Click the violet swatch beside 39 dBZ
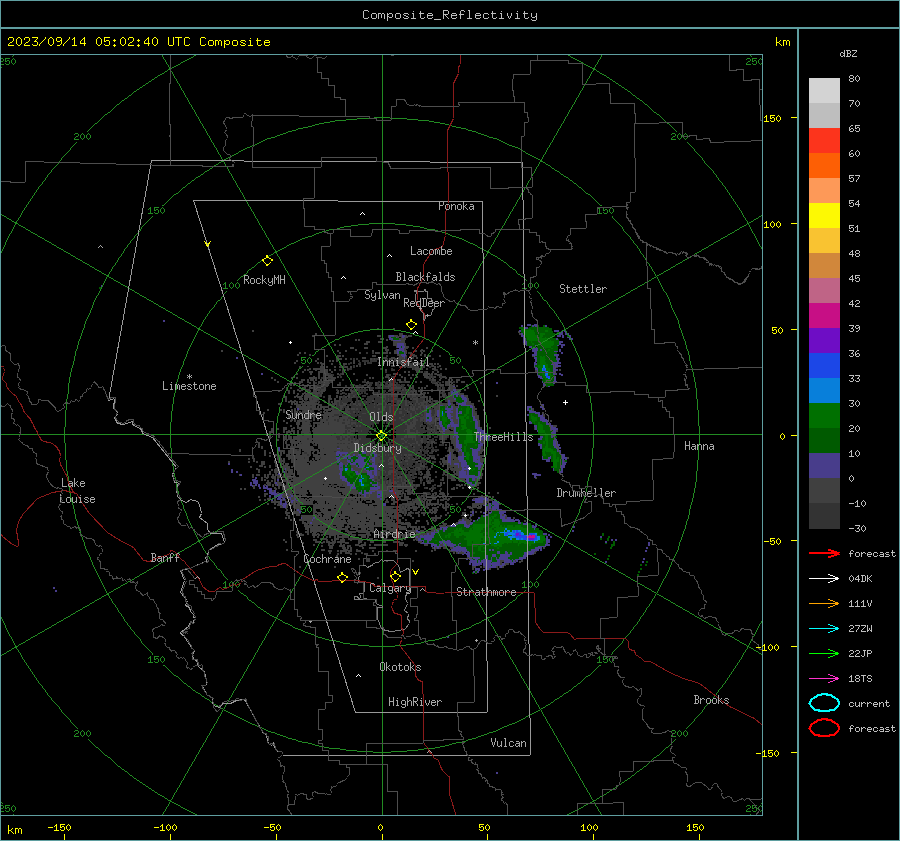900x841 pixels. [x=824, y=340]
